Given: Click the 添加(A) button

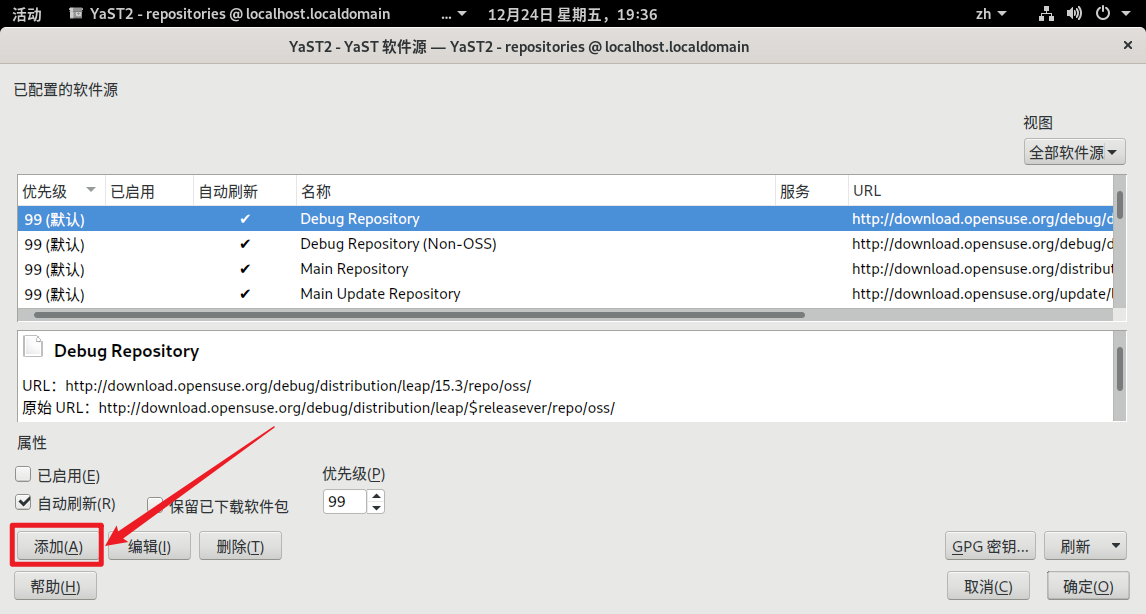Looking at the screenshot, I should [x=58, y=546].
